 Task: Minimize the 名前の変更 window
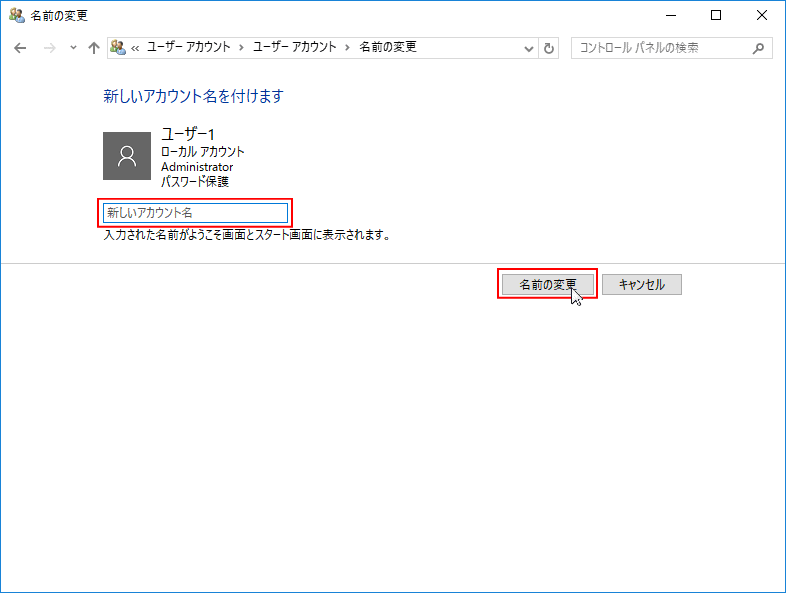671,15
